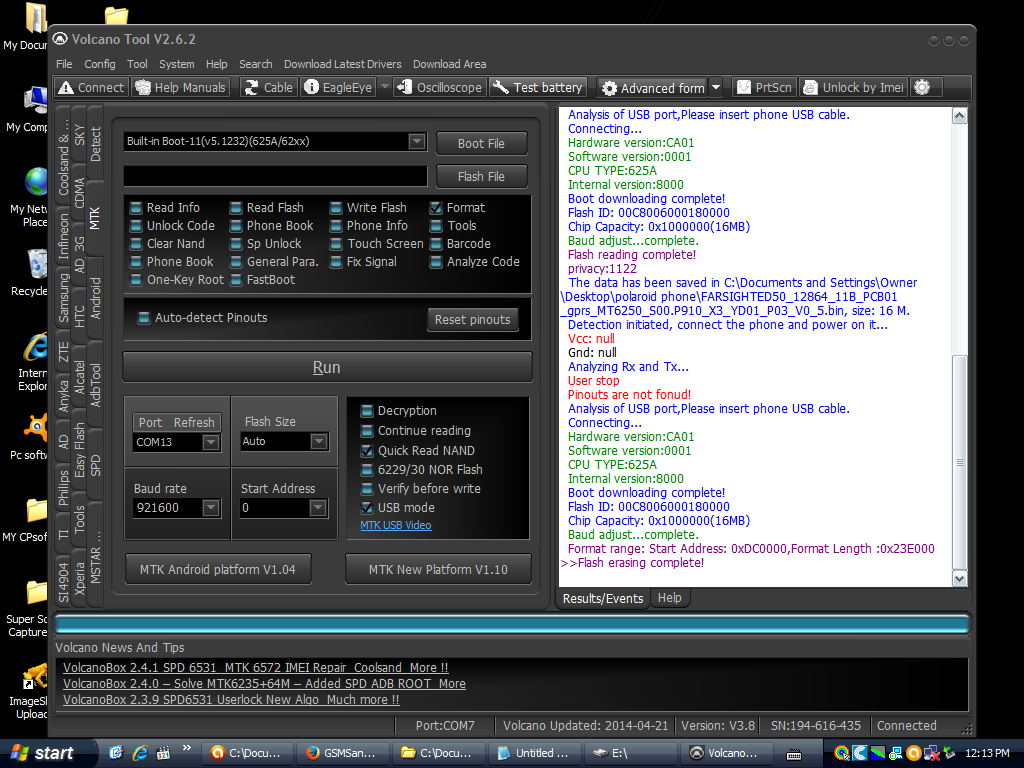The image size is (1024, 768).
Task: Open the EagleEye tool
Action: 339,88
